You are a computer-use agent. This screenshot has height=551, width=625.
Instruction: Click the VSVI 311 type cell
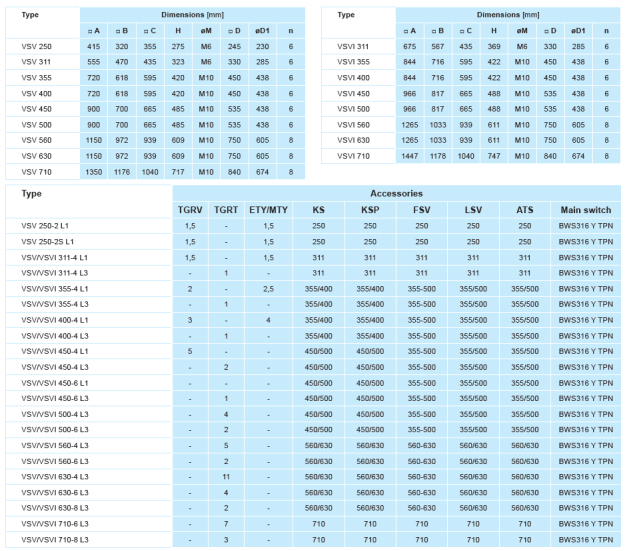[x=353, y=47]
